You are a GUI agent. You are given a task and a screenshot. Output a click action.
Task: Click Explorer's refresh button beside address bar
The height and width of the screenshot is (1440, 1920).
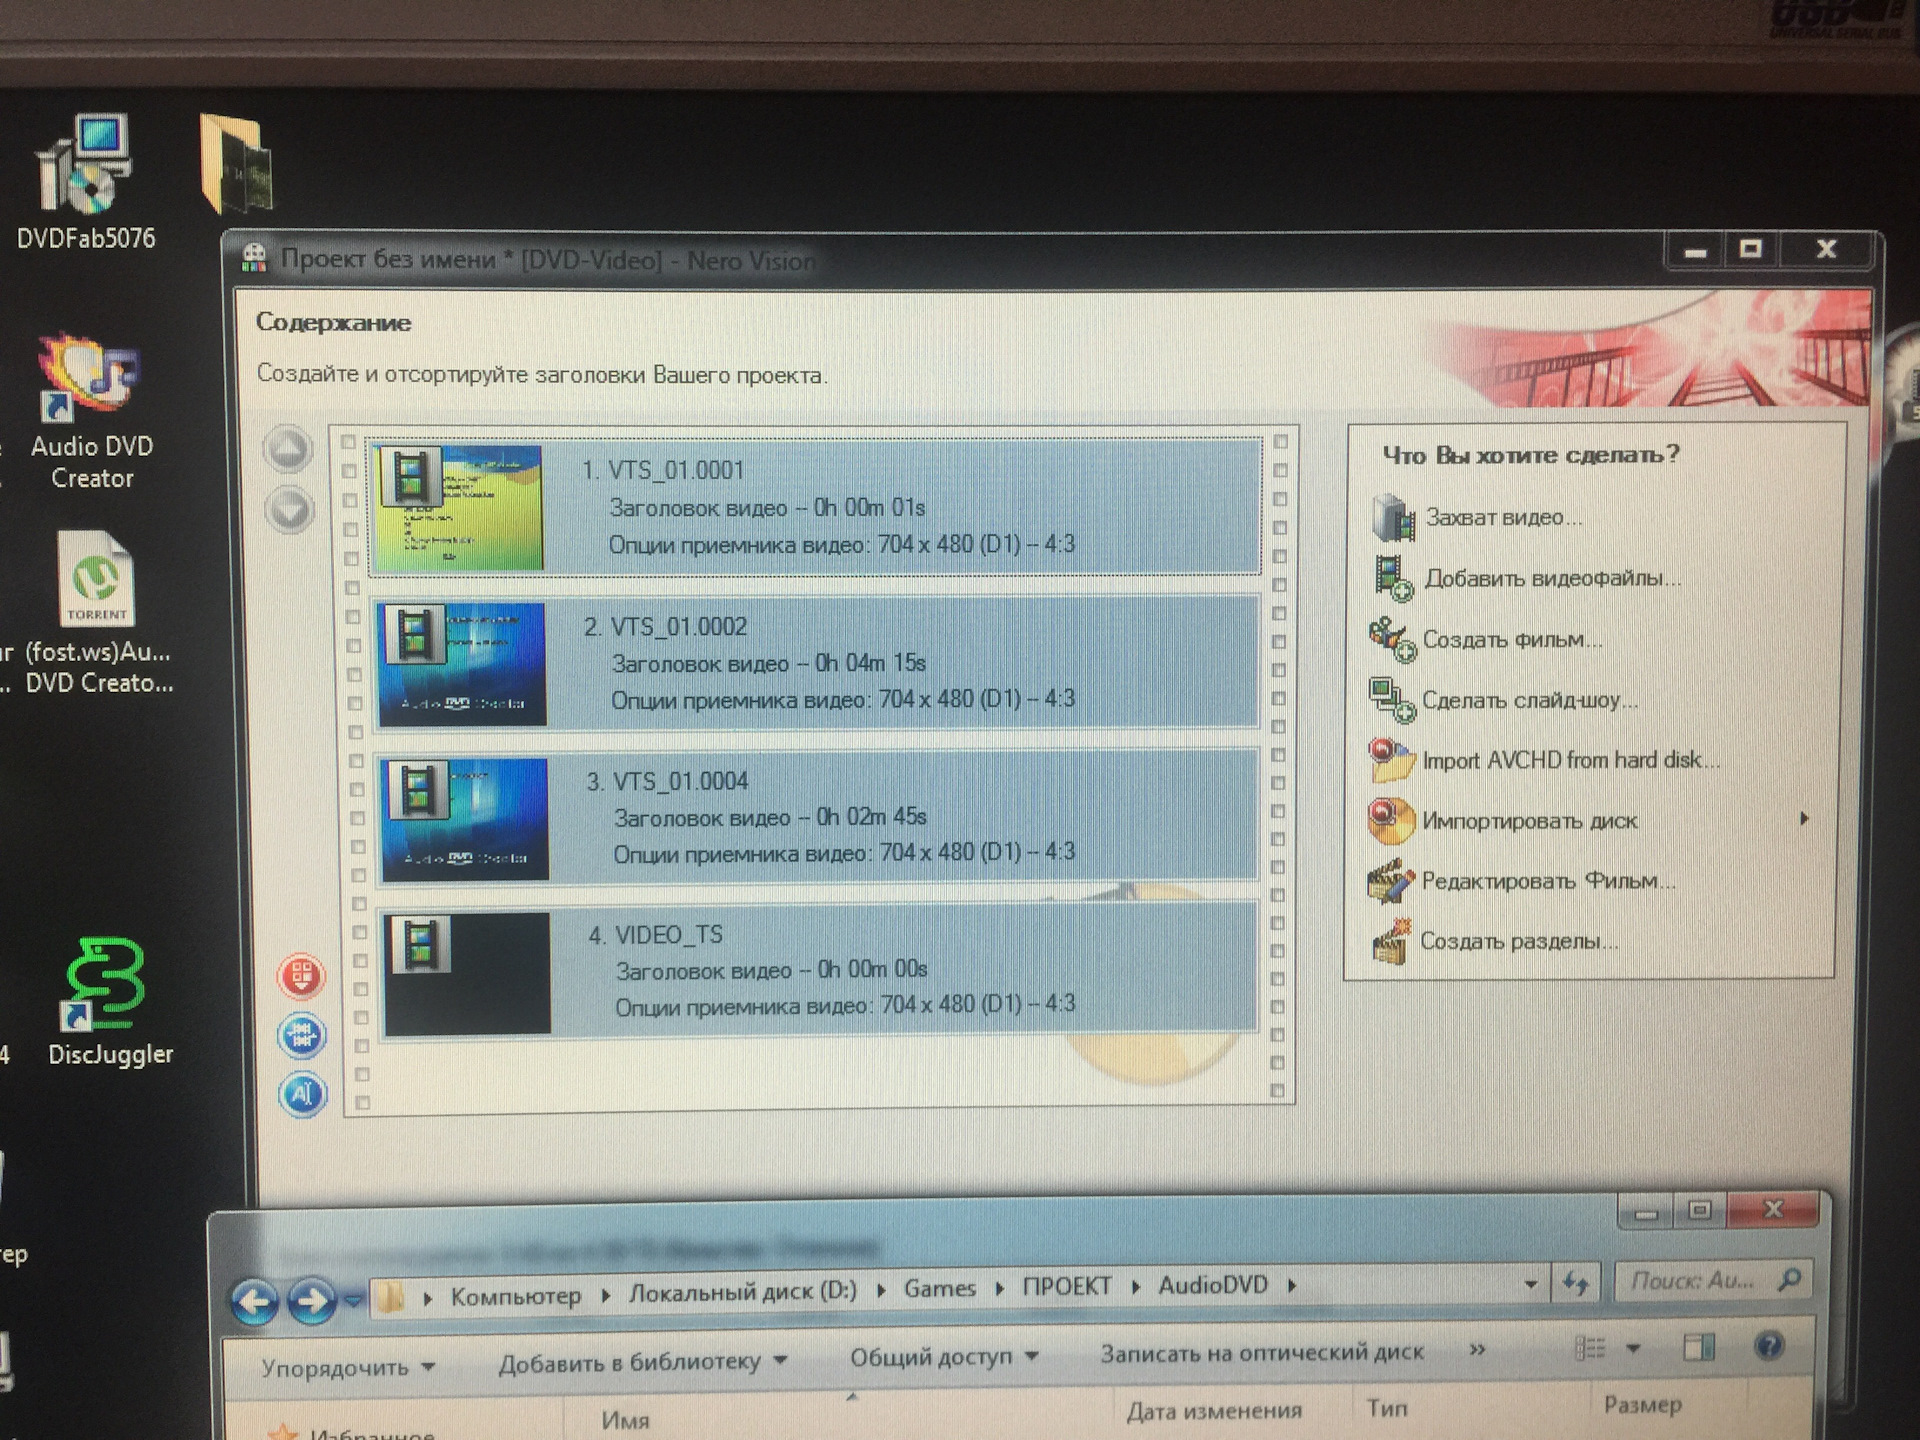(x=1577, y=1283)
